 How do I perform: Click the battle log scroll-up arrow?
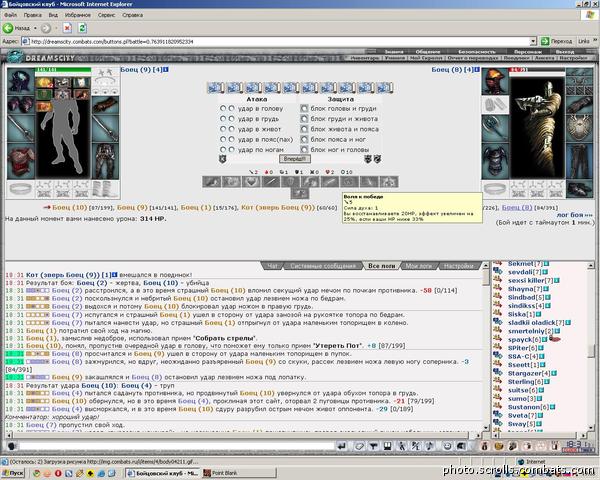[x=486, y=265]
